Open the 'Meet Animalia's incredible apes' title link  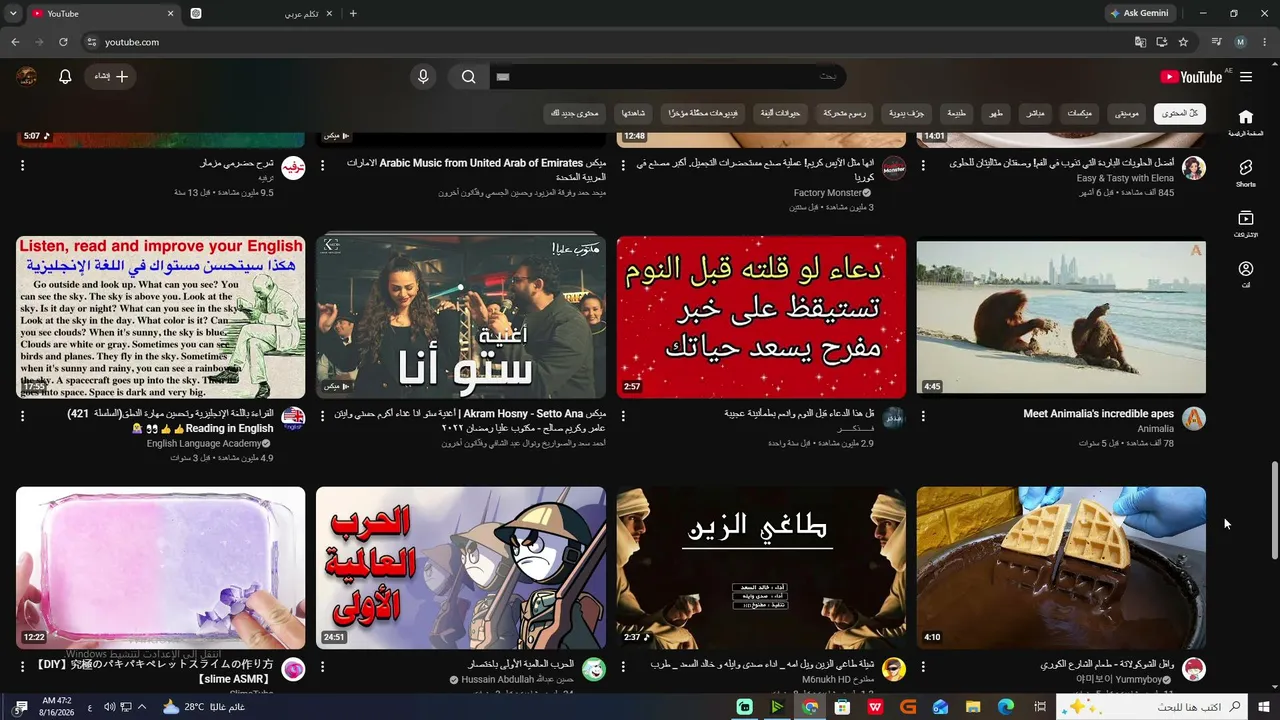pos(1098,414)
